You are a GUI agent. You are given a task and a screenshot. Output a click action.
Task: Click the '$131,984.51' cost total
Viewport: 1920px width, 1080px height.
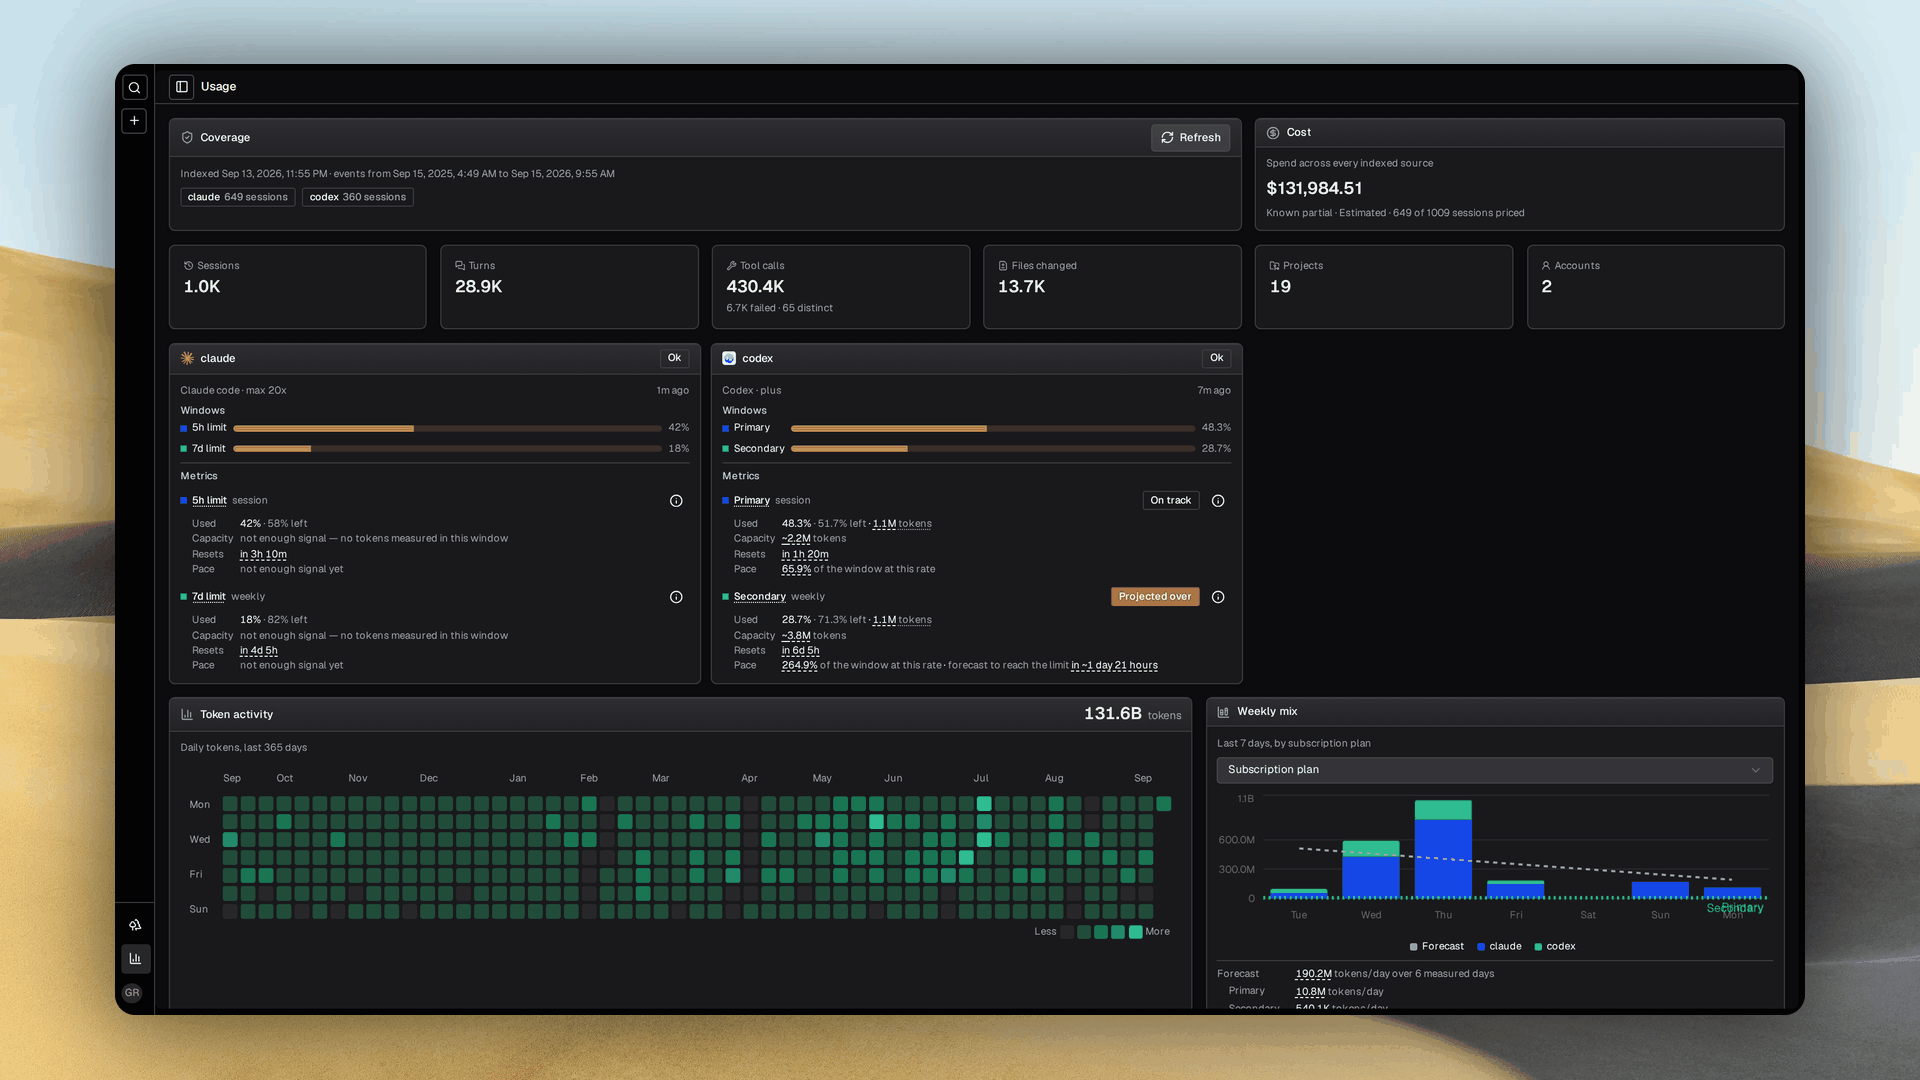tap(1314, 189)
